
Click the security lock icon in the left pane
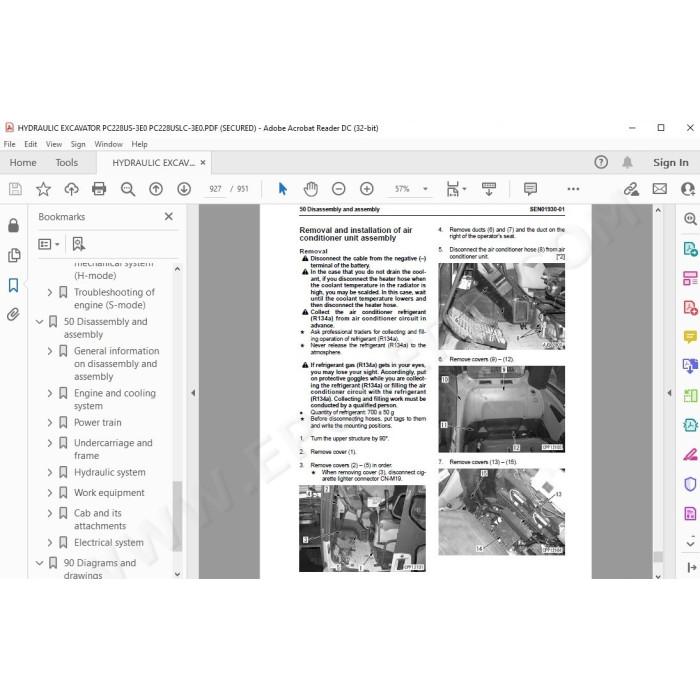13,225
